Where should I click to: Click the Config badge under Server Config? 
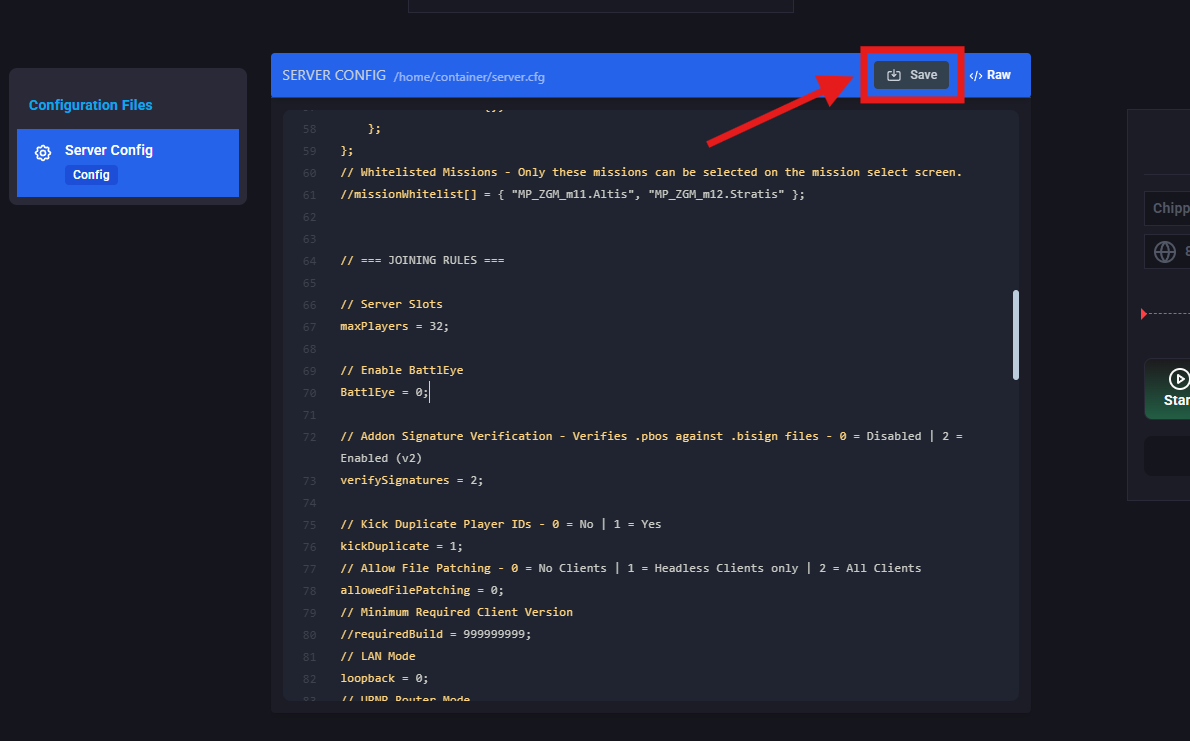pyautogui.click(x=91, y=175)
